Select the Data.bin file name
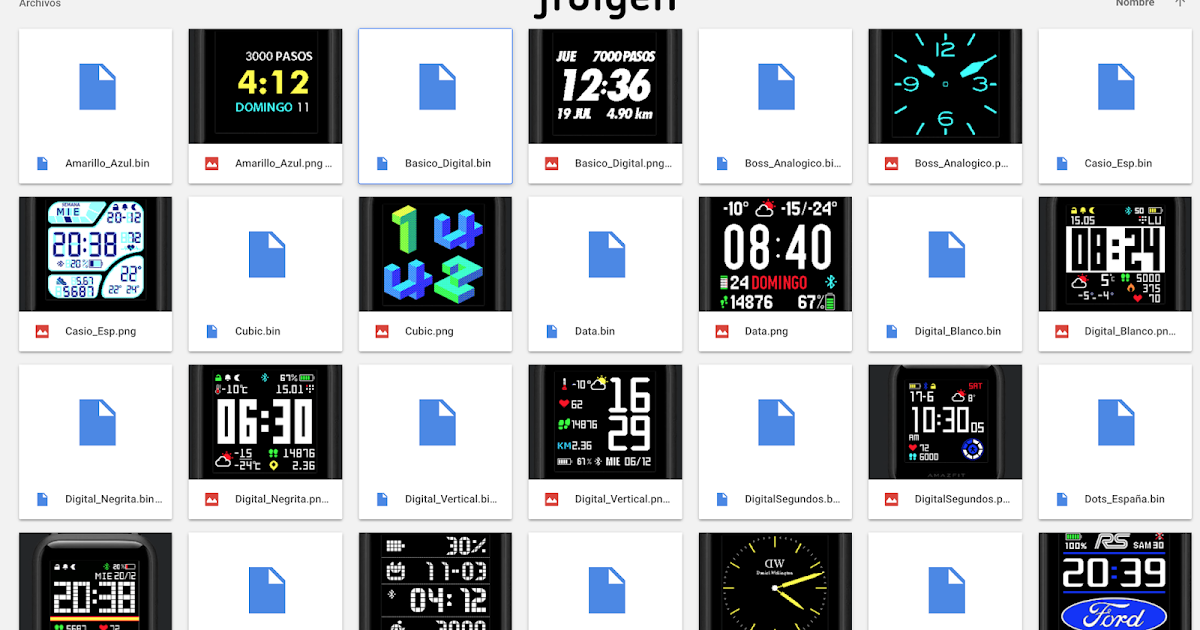 click(595, 331)
